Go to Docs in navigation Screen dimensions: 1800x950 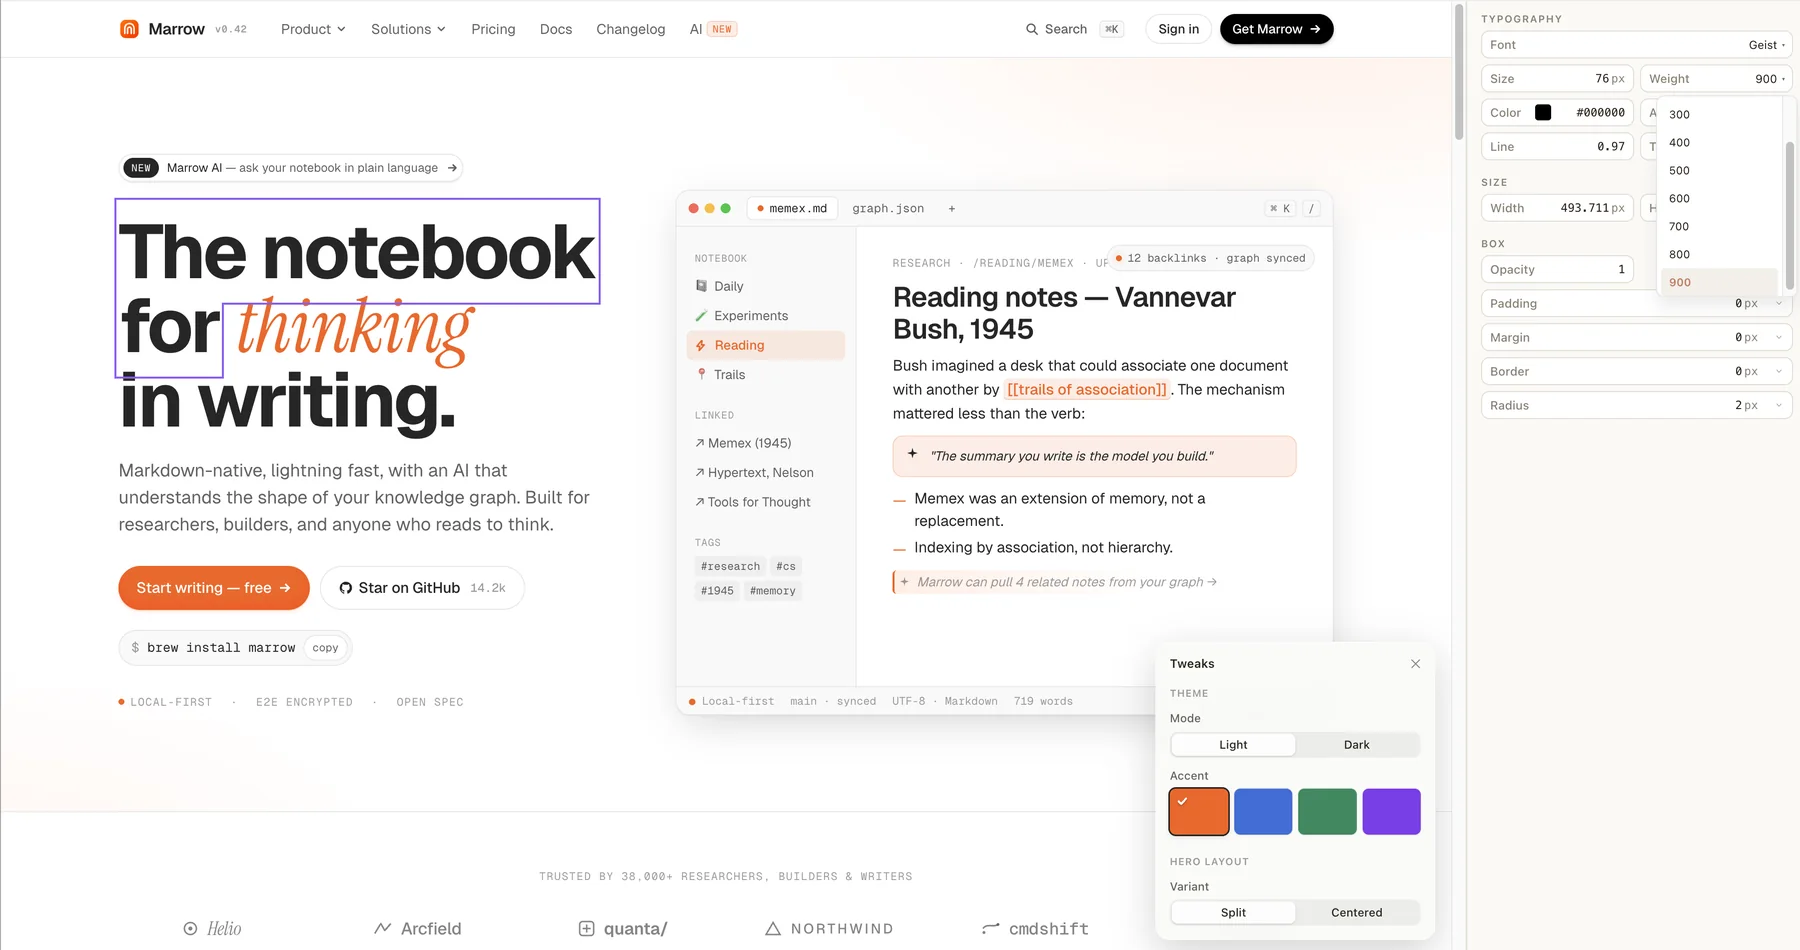tap(556, 29)
